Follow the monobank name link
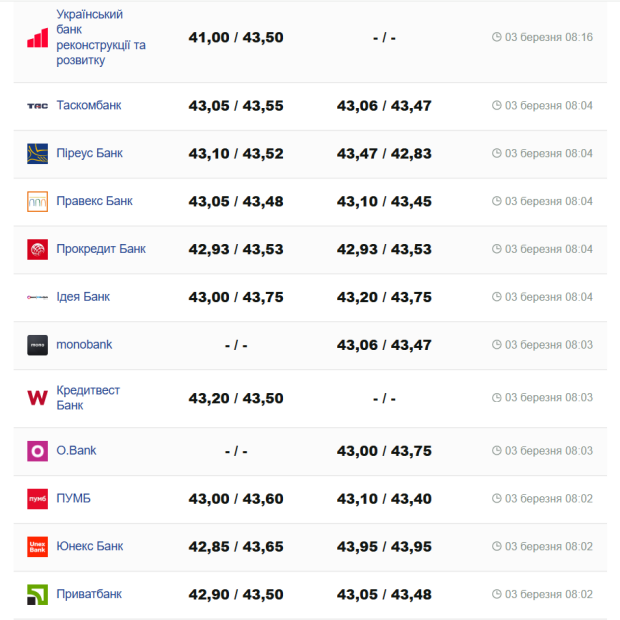The width and height of the screenshot is (620, 620). (x=84, y=345)
